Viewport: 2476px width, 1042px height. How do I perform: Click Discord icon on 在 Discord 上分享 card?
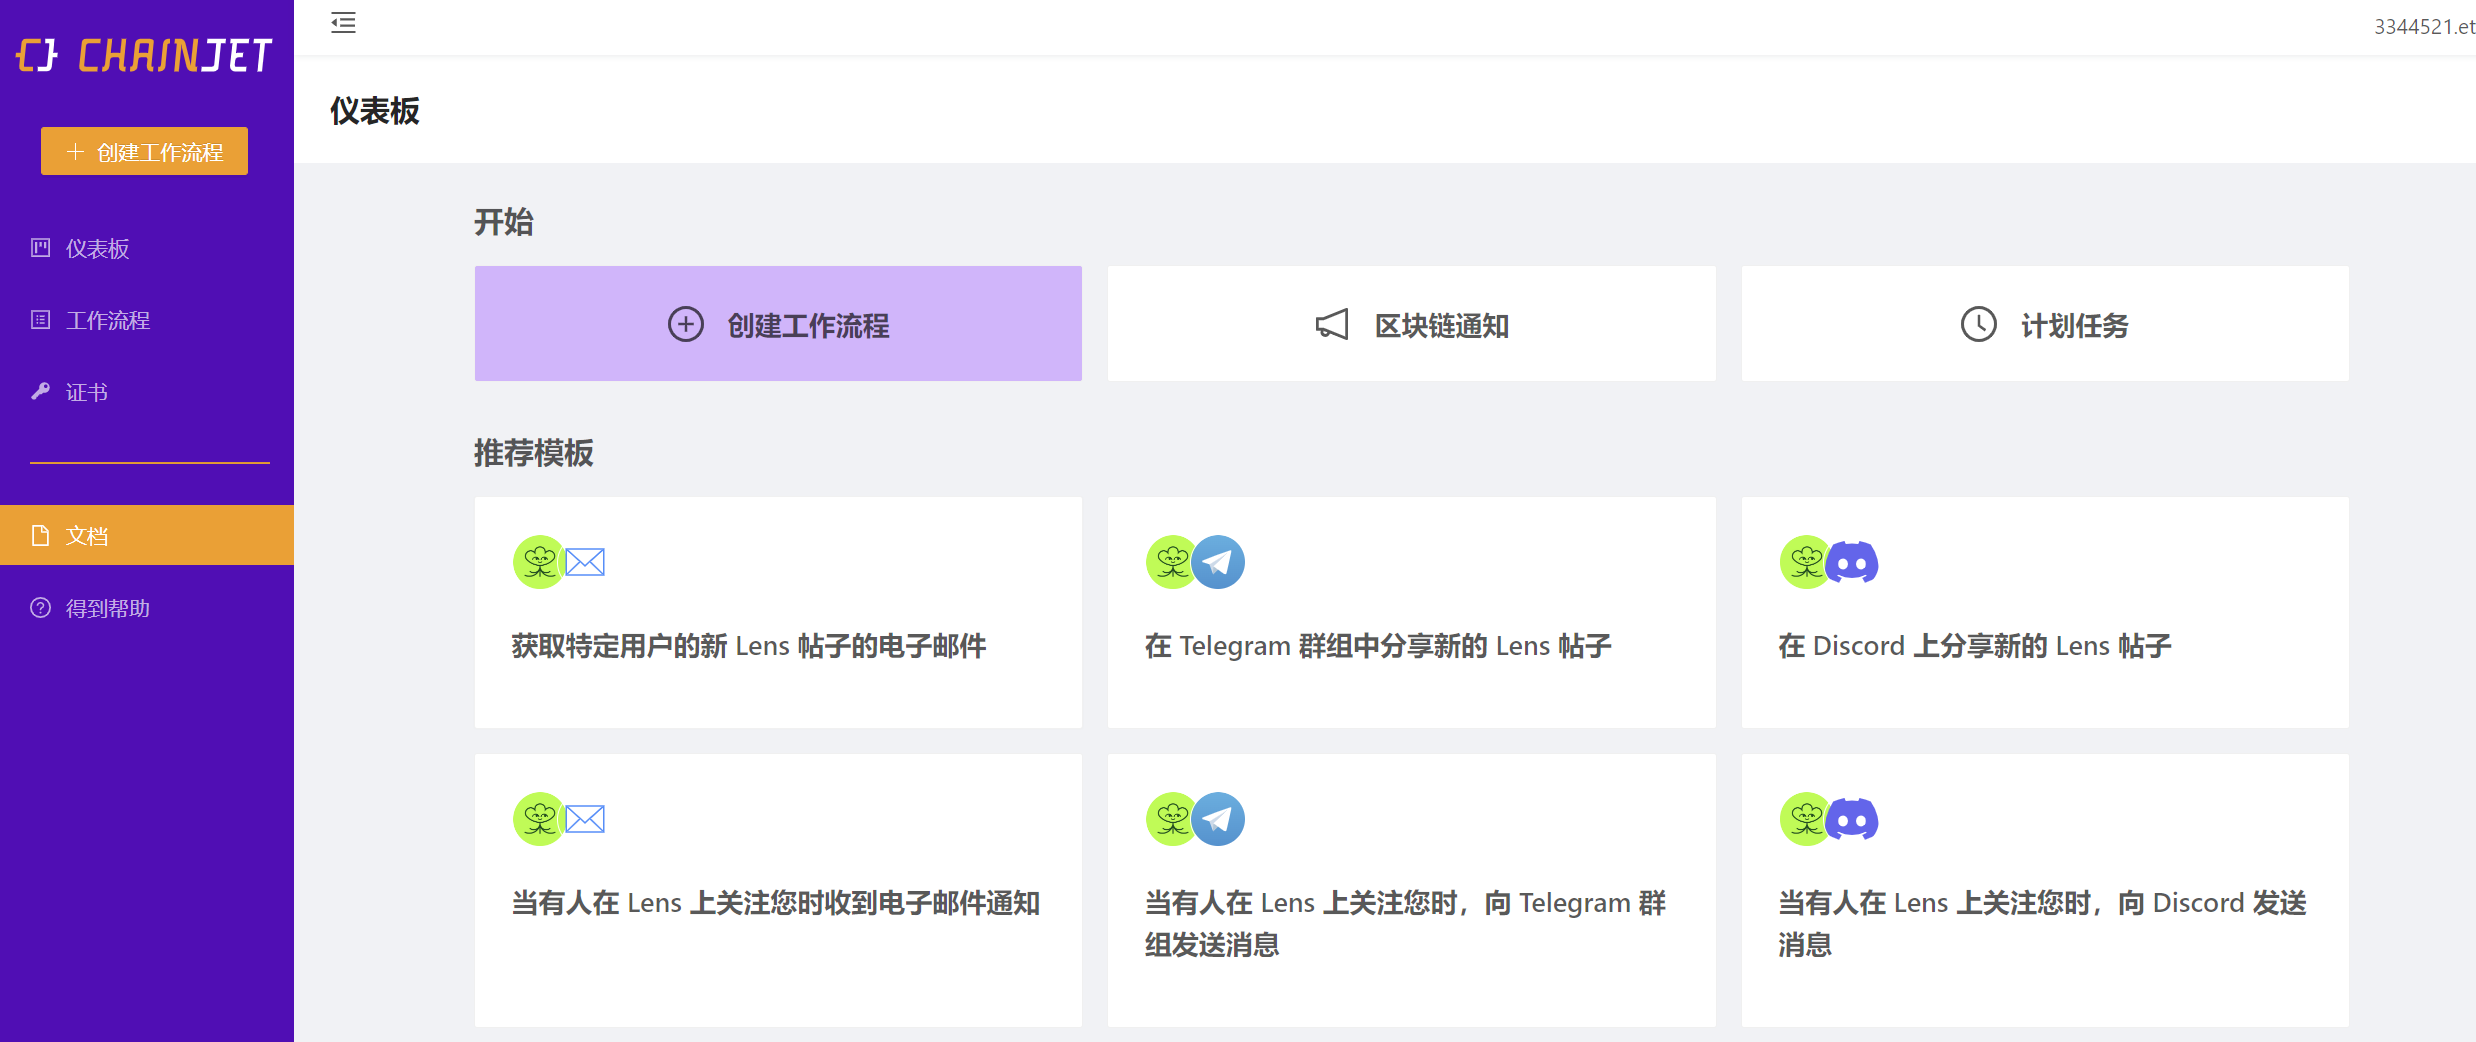coord(1853,562)
